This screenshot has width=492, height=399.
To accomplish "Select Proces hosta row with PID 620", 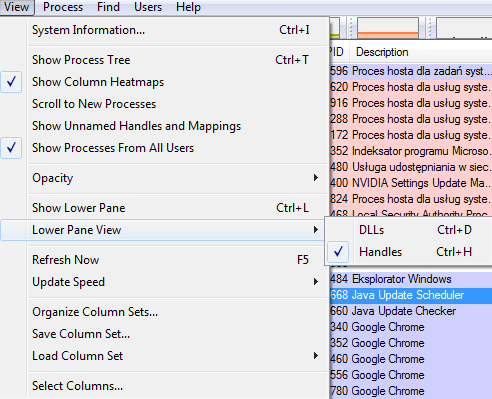I will coord(411,87).
